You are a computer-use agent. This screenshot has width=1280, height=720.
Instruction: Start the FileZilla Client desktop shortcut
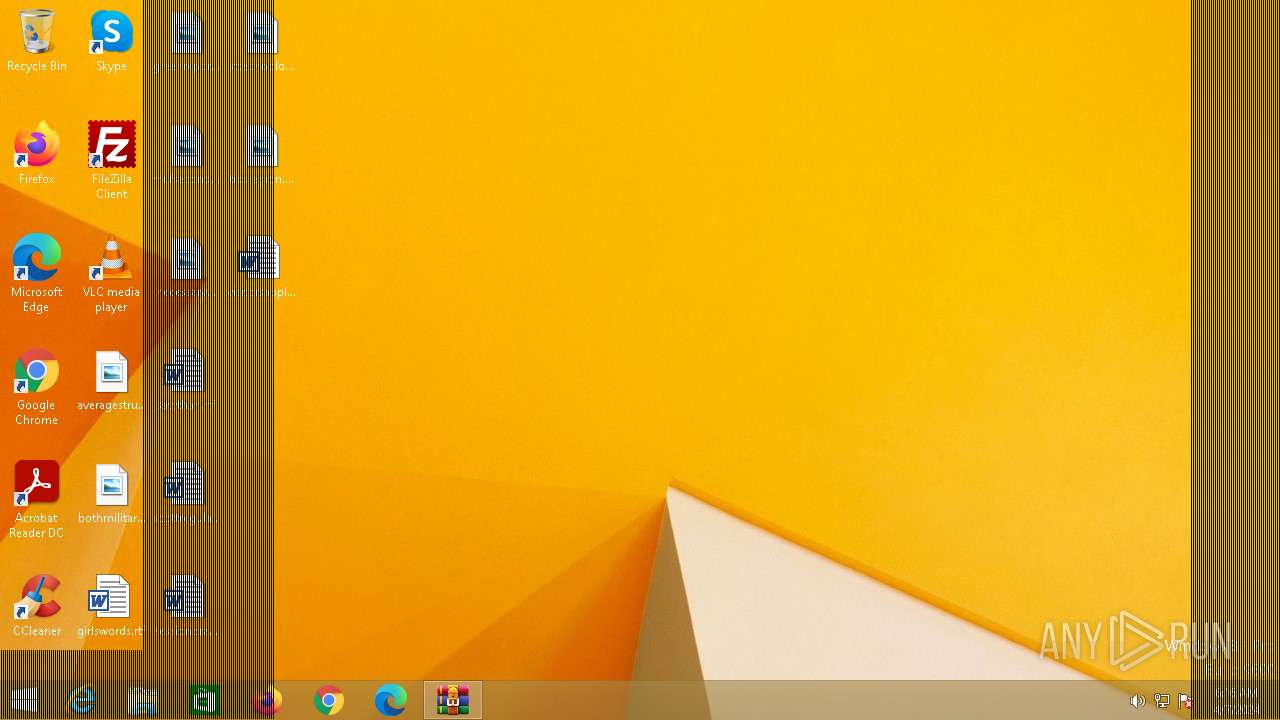pyautogui.click(x=111, y=161)
